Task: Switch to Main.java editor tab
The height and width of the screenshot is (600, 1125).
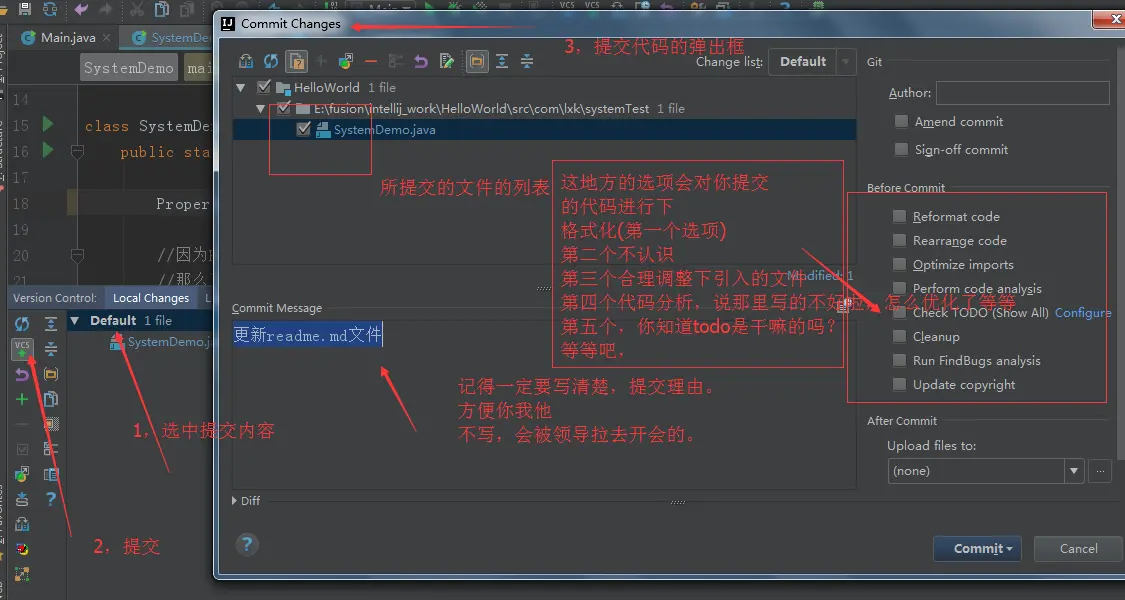Action: pyautogui.click(x=68, y=37)
